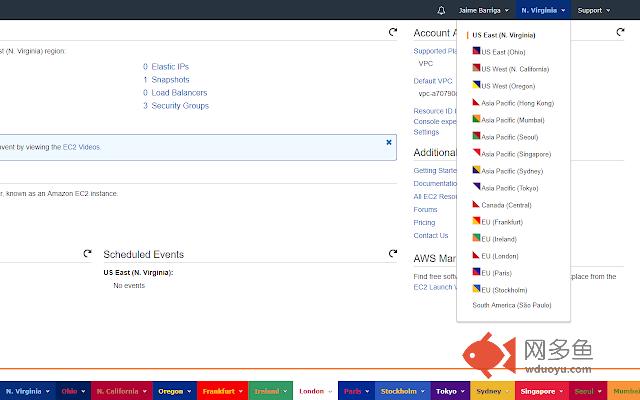Switch to London in bottom region bar

coord(316,391)
